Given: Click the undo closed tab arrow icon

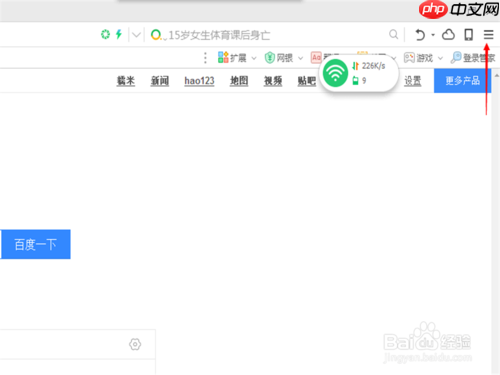Looking at the screenshot, I should tap(420, 35).
